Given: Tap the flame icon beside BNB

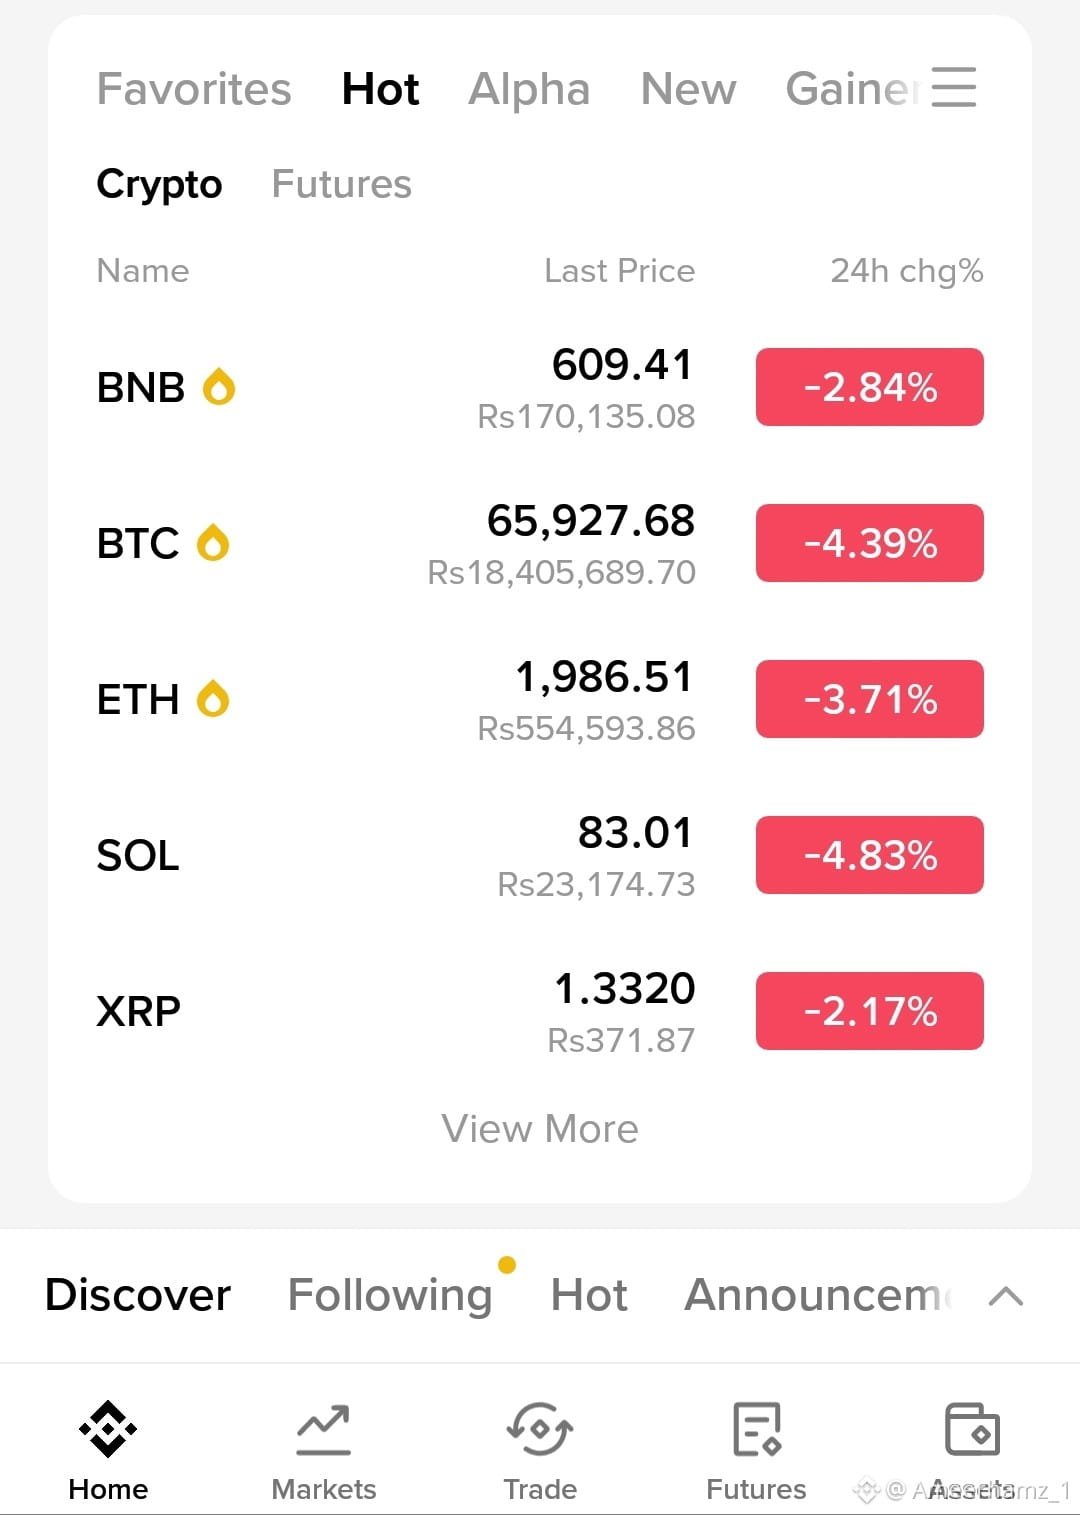Looking at the screenshot, I should pos(219,387).
